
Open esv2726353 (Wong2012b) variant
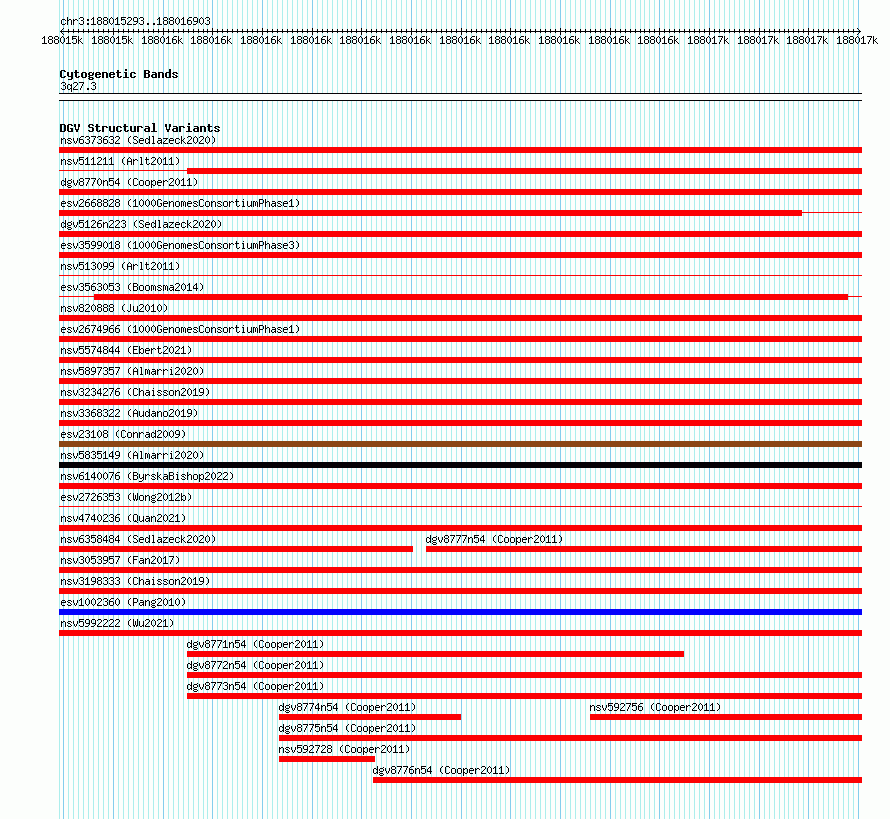126,497
